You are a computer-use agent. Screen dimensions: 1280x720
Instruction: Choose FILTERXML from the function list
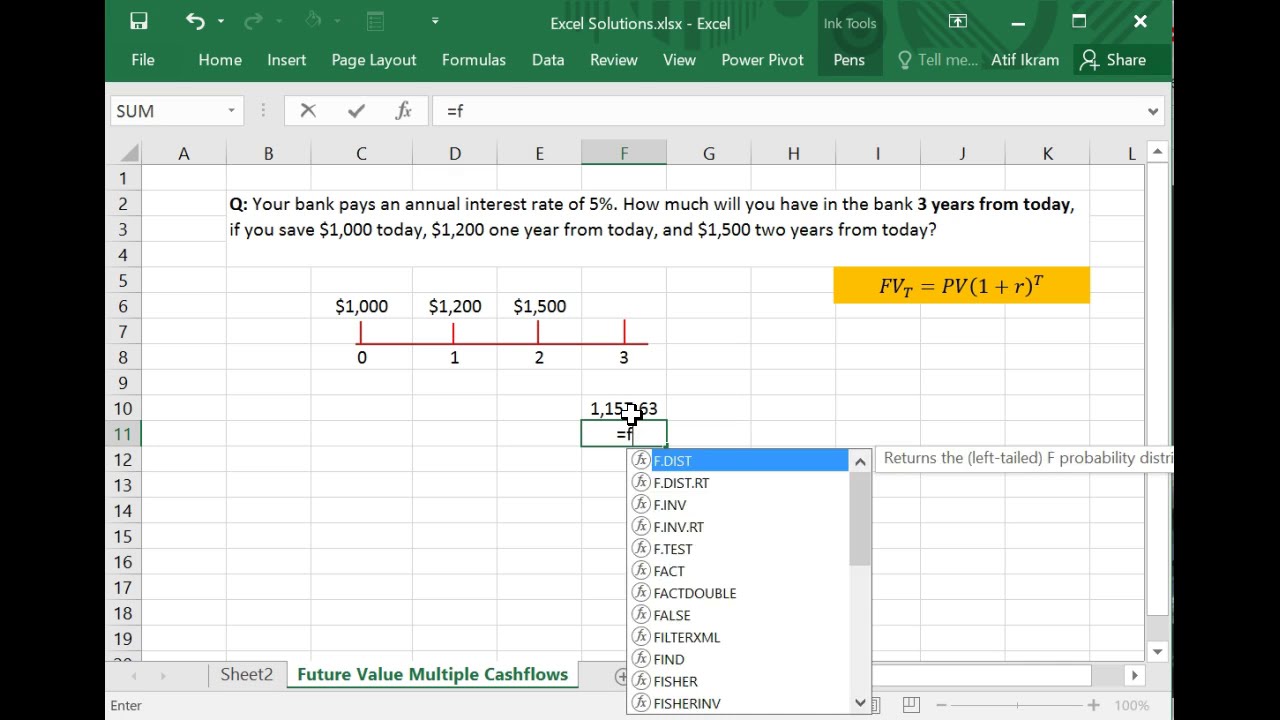point(739,637)
